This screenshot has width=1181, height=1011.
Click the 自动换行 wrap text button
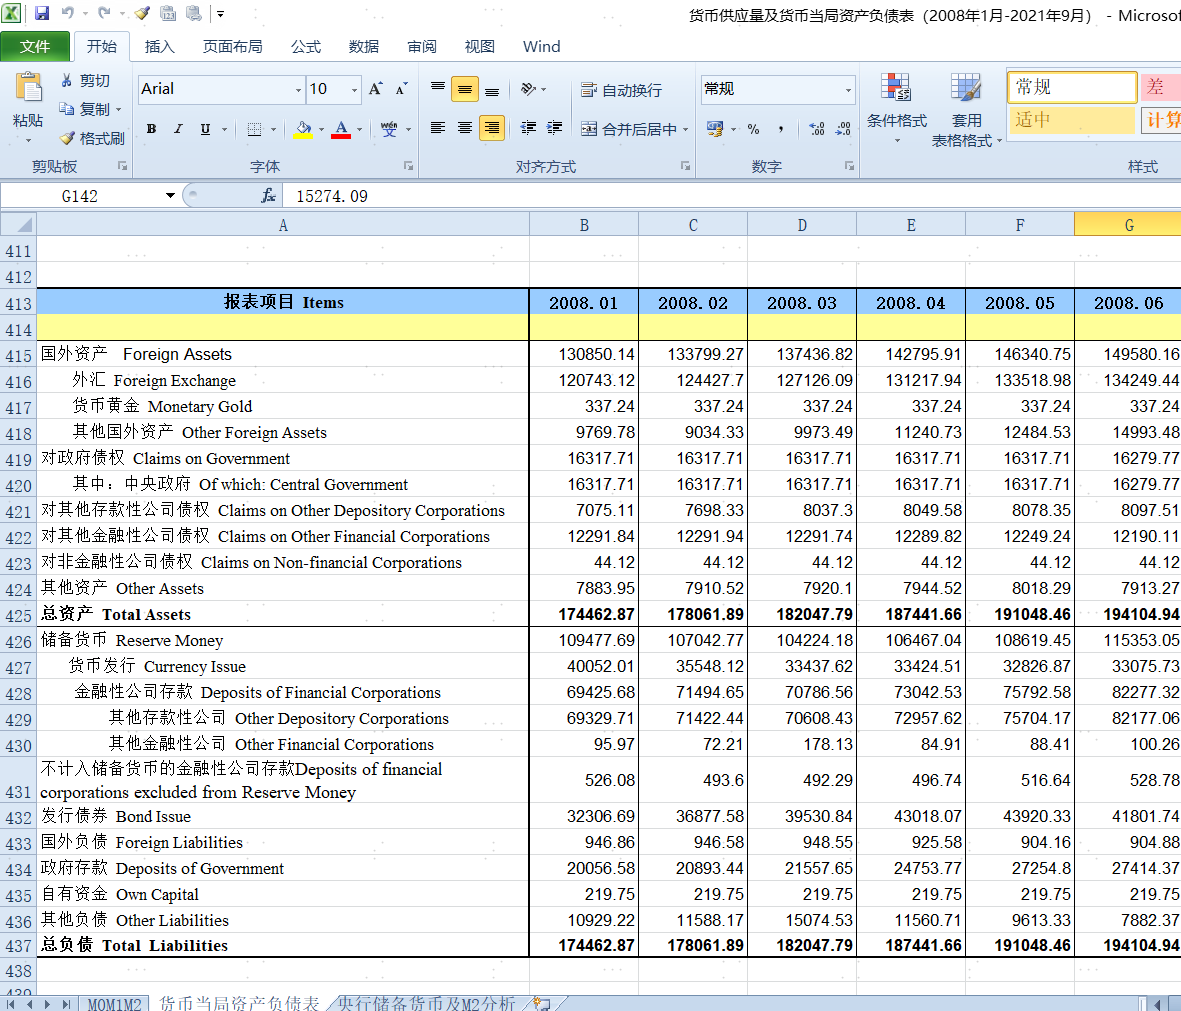pyautogui.click(x=622, y=90)
